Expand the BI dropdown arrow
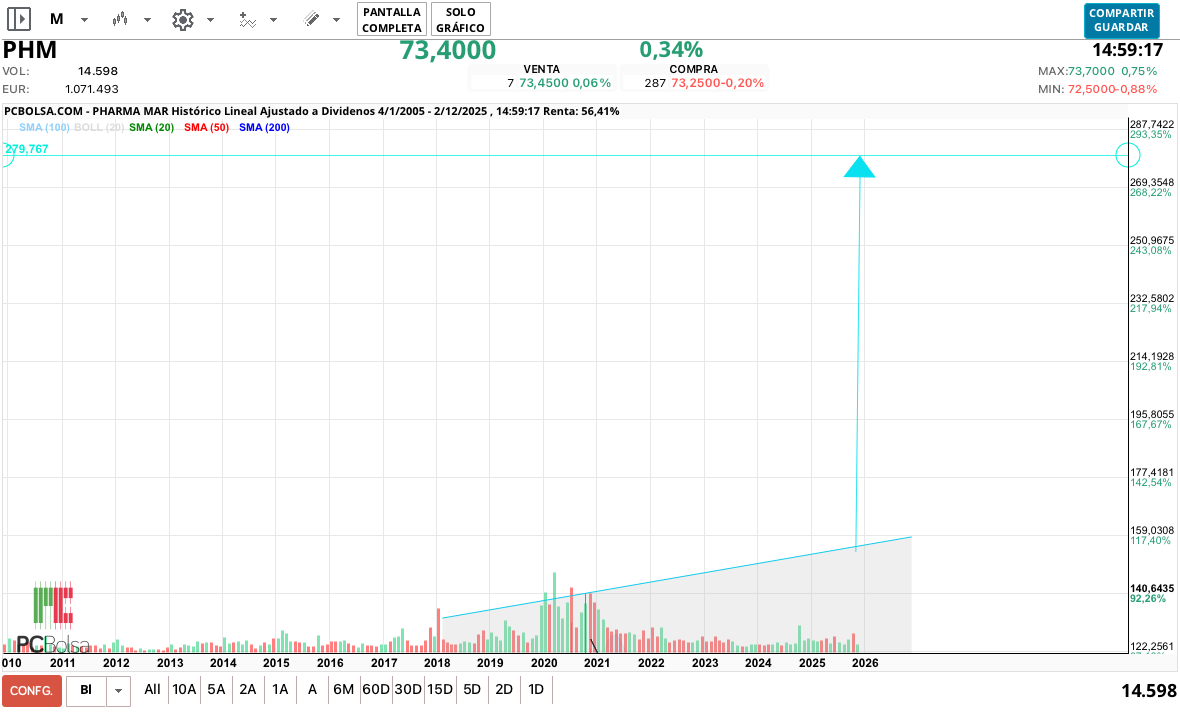Image resolution: width=1180 pixels, height=713 pixels. 119,690
